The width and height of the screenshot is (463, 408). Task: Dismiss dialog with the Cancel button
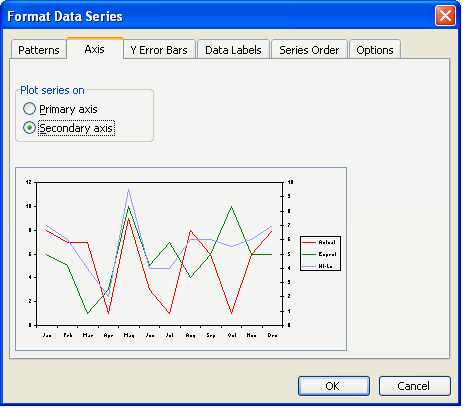415,386
